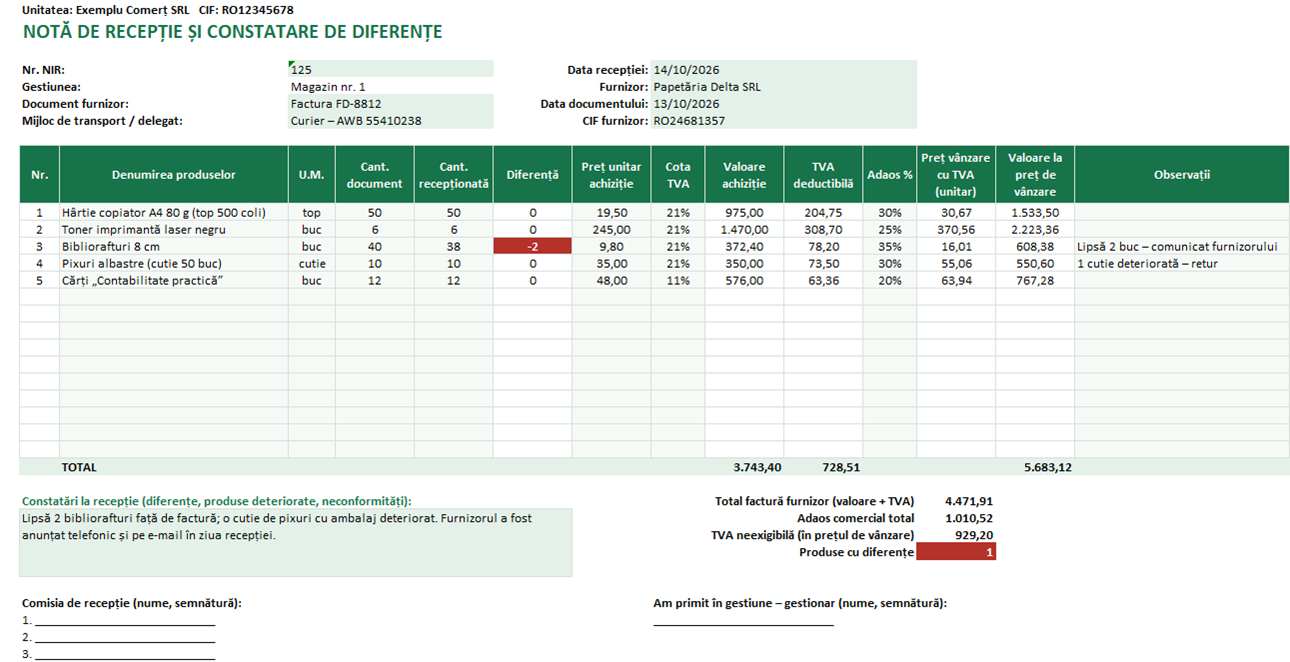Click the reception findings text box
Screen dimensions: 1290x662
pos(296,543)
